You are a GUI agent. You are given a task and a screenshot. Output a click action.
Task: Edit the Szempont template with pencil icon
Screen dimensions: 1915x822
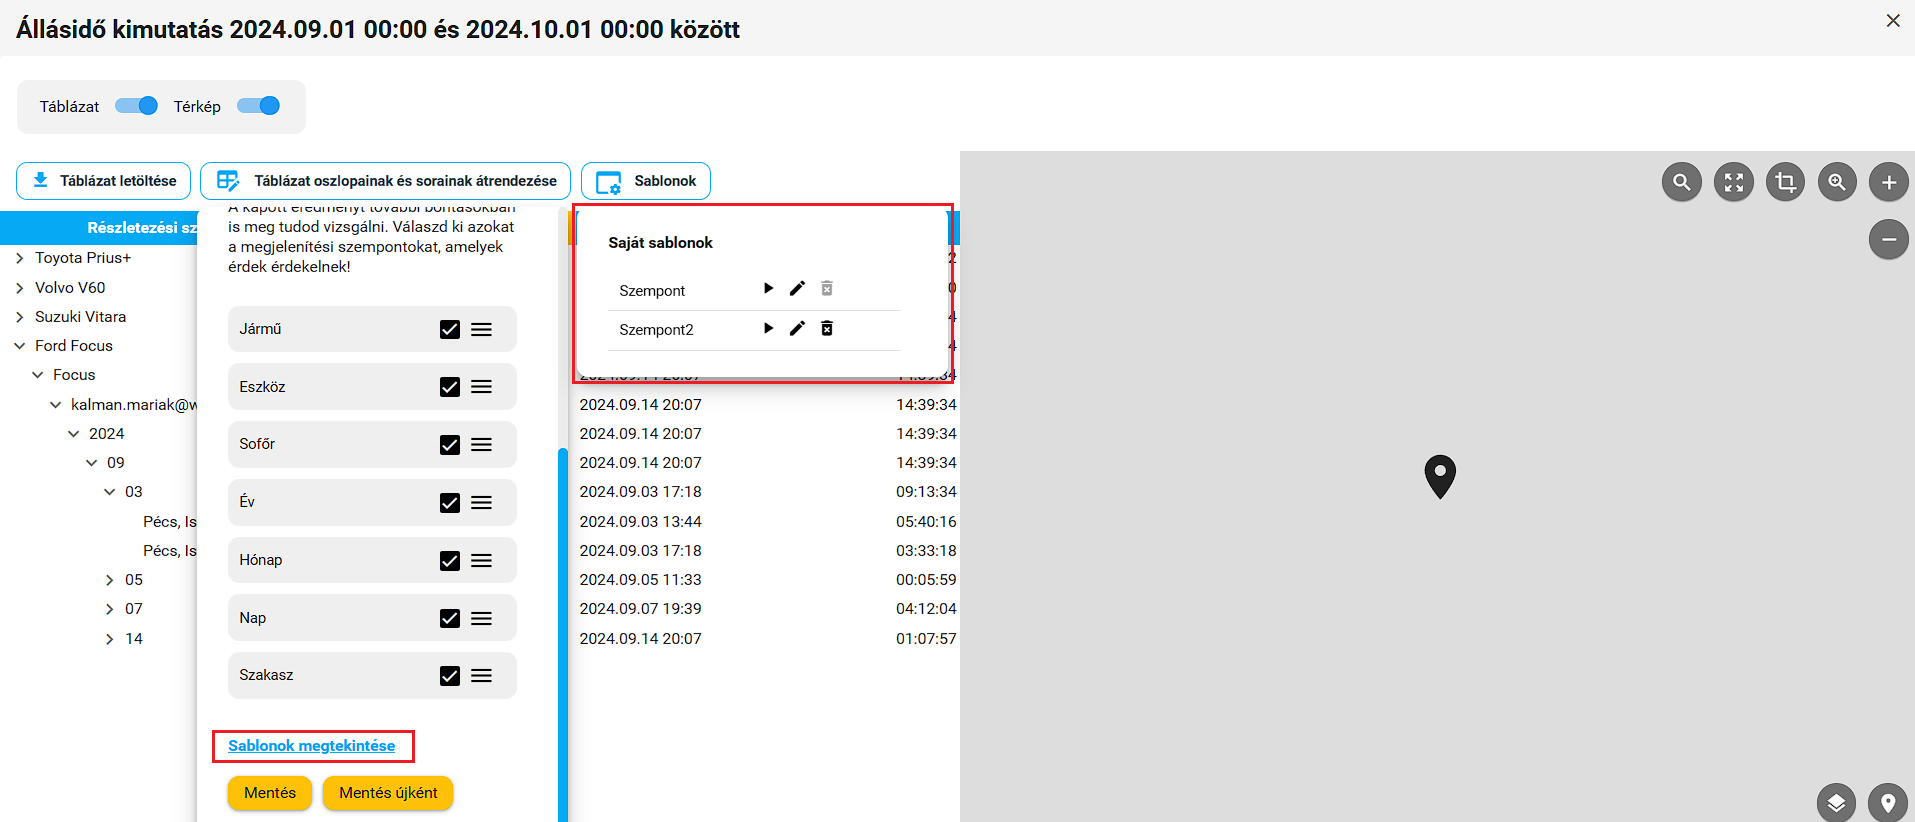797,289
